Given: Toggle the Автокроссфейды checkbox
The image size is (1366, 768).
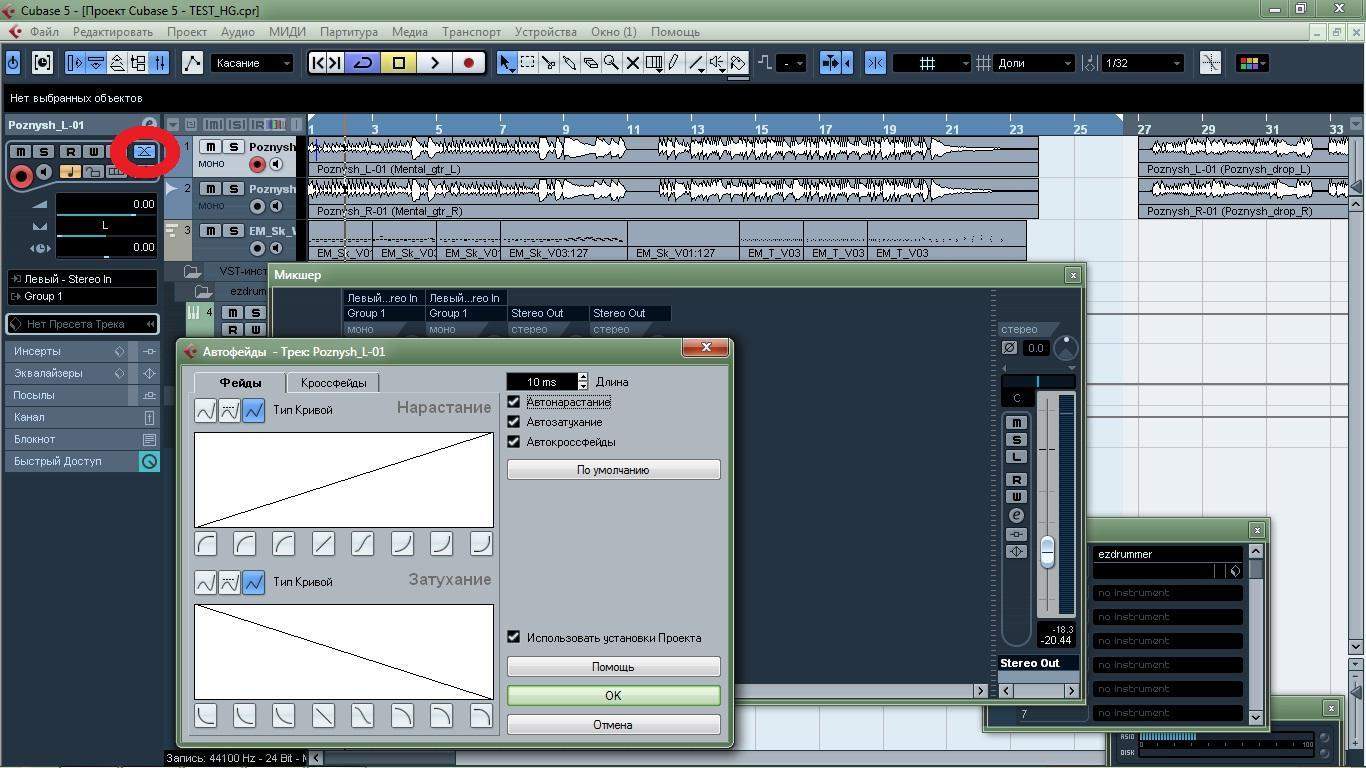Looking at the screenshot, I should pos(514,442).
